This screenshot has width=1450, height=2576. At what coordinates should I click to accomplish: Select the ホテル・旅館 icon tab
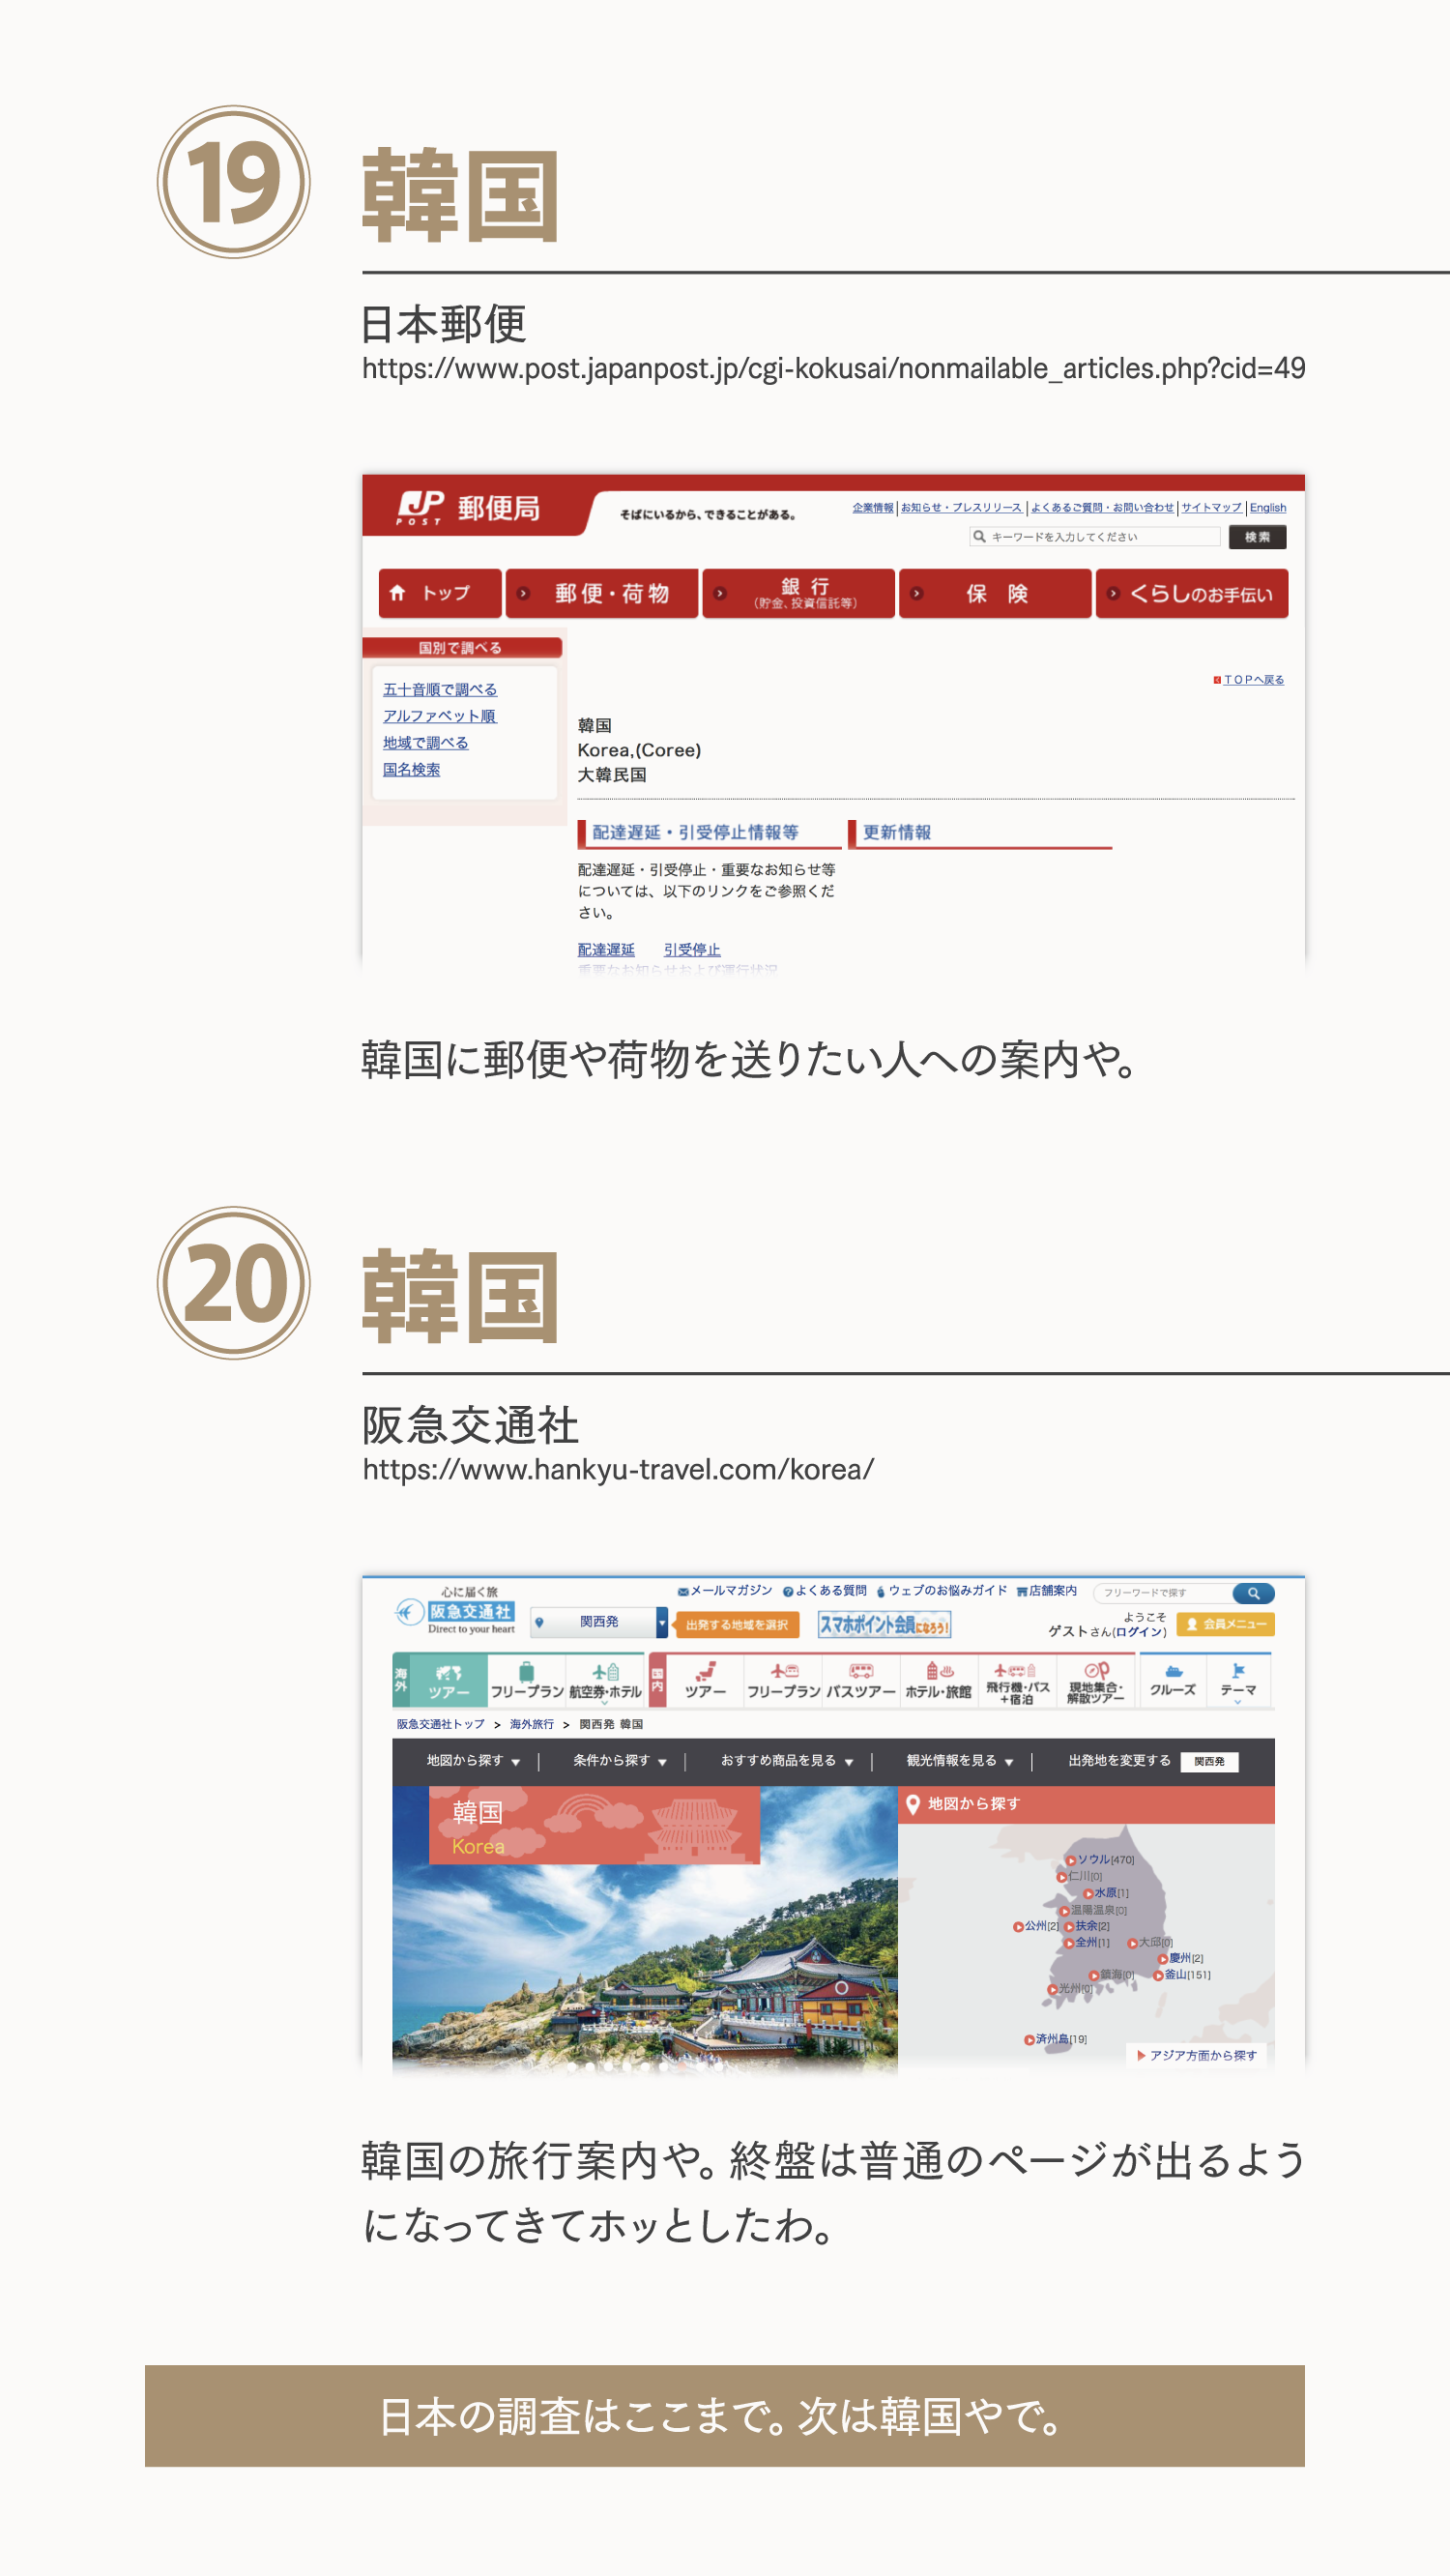[939, 1681]
